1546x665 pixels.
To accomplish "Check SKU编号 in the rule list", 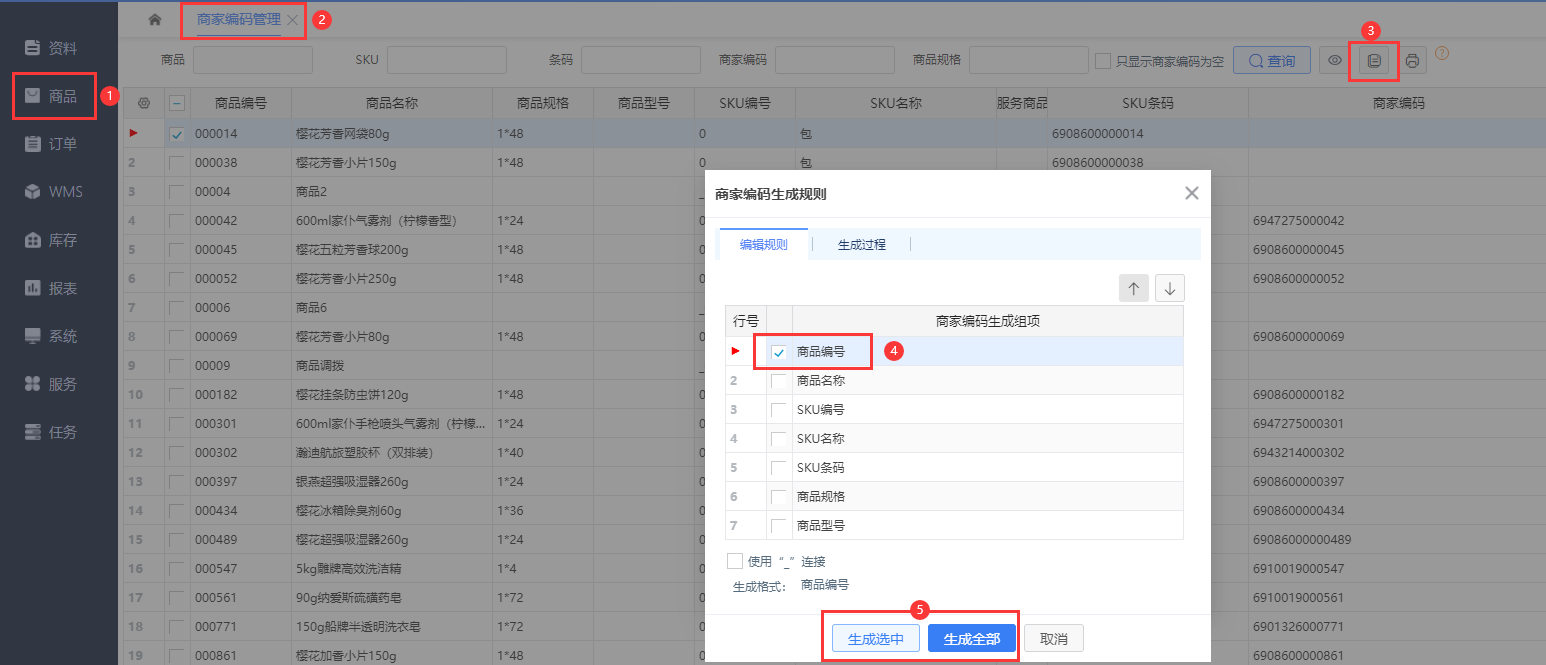I will pyautogui.click(x=779, y=410).
